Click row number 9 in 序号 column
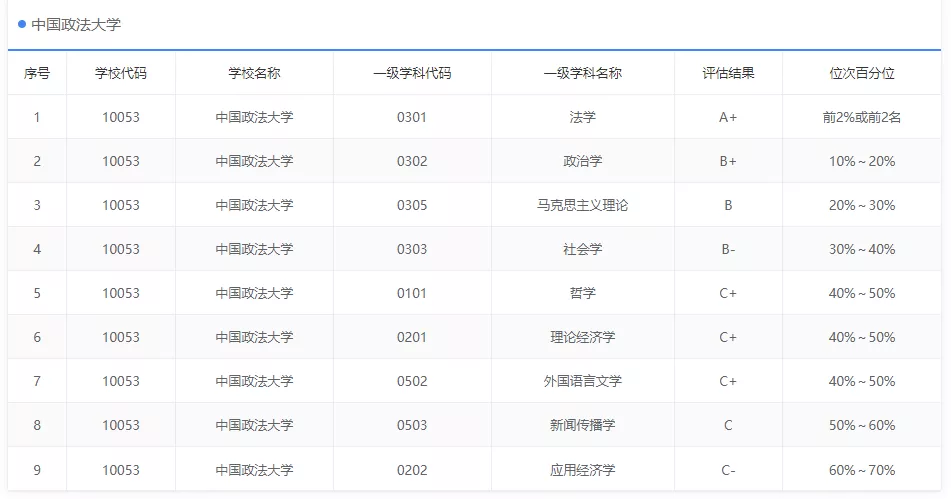Image resolution: width=951 pixels, height=499 pixels. pyautogui.click(x=37, y=470)
